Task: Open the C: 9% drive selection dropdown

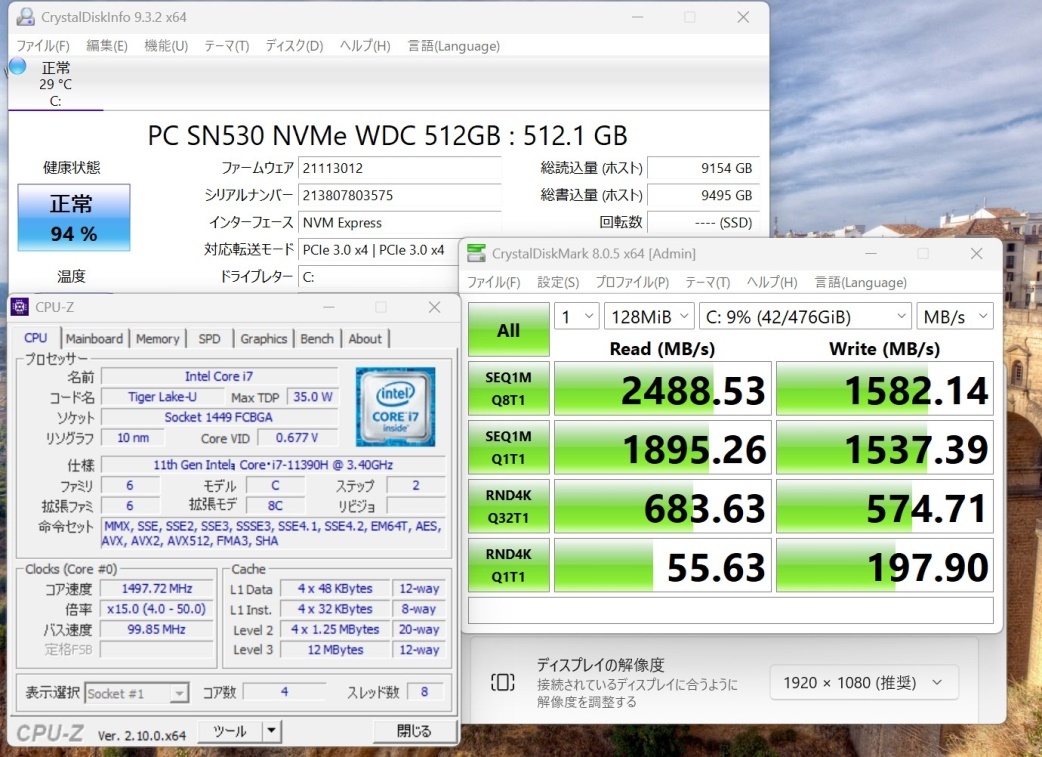Action: (805, 316)
